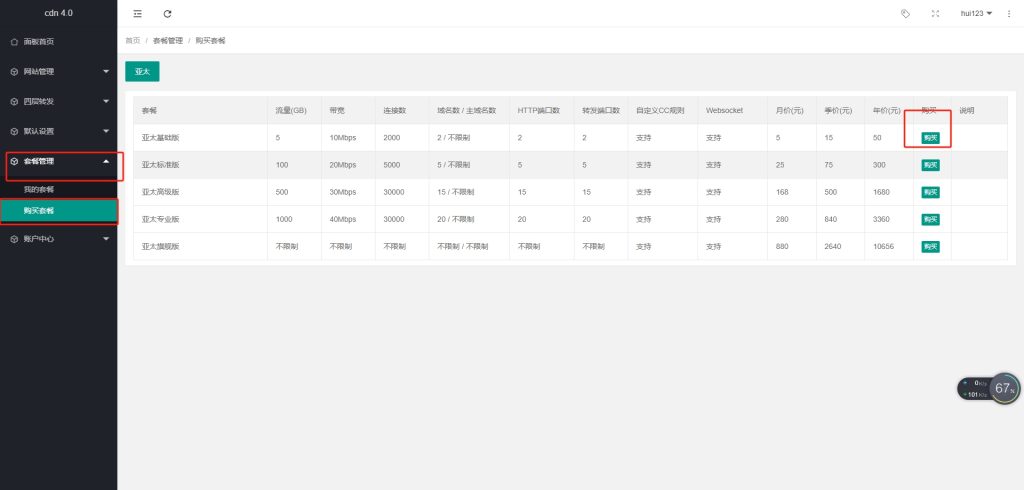Open the vertical three-dot more menu
This screenshot has width=1024, height=490.
(x=1009, y=13)
